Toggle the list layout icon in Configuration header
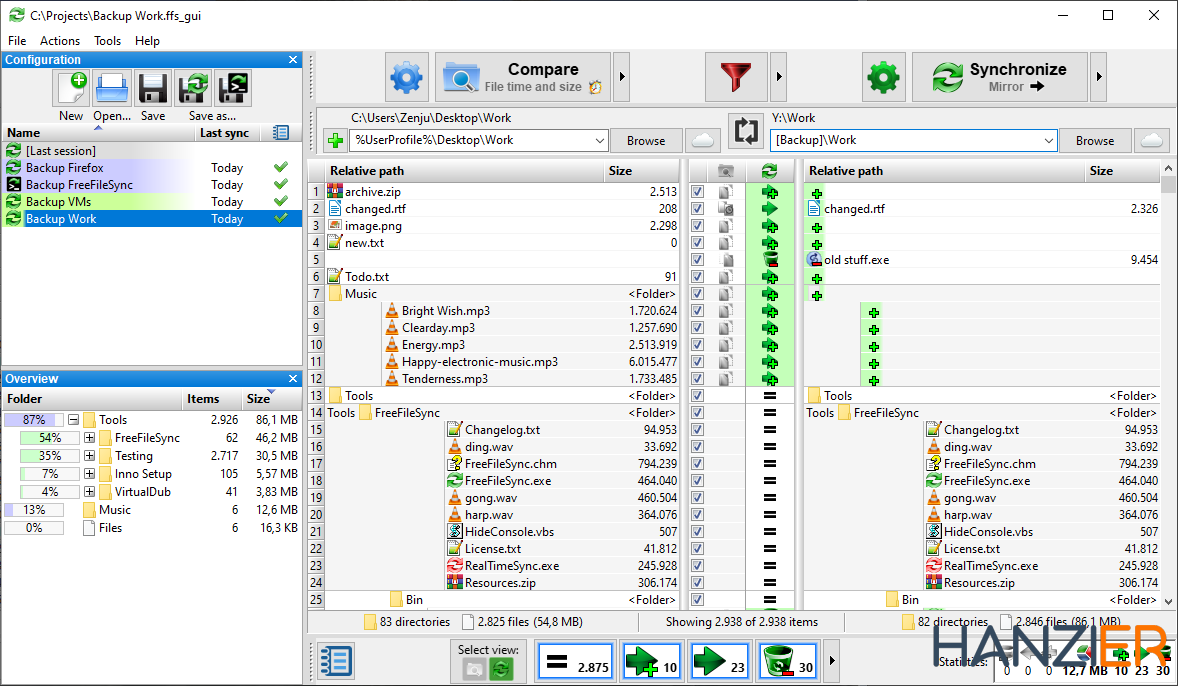1178x686 pixels. click(x=281, y=133)
